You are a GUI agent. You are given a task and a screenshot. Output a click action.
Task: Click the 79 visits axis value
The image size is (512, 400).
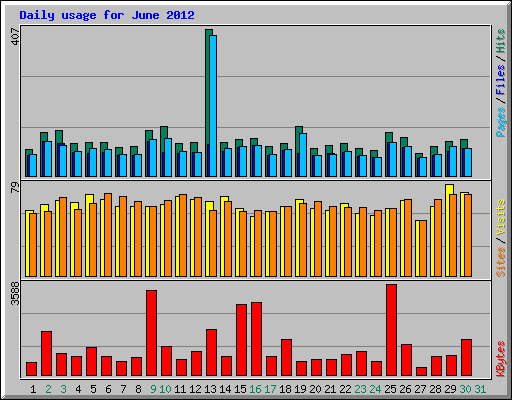click(16, 187)
